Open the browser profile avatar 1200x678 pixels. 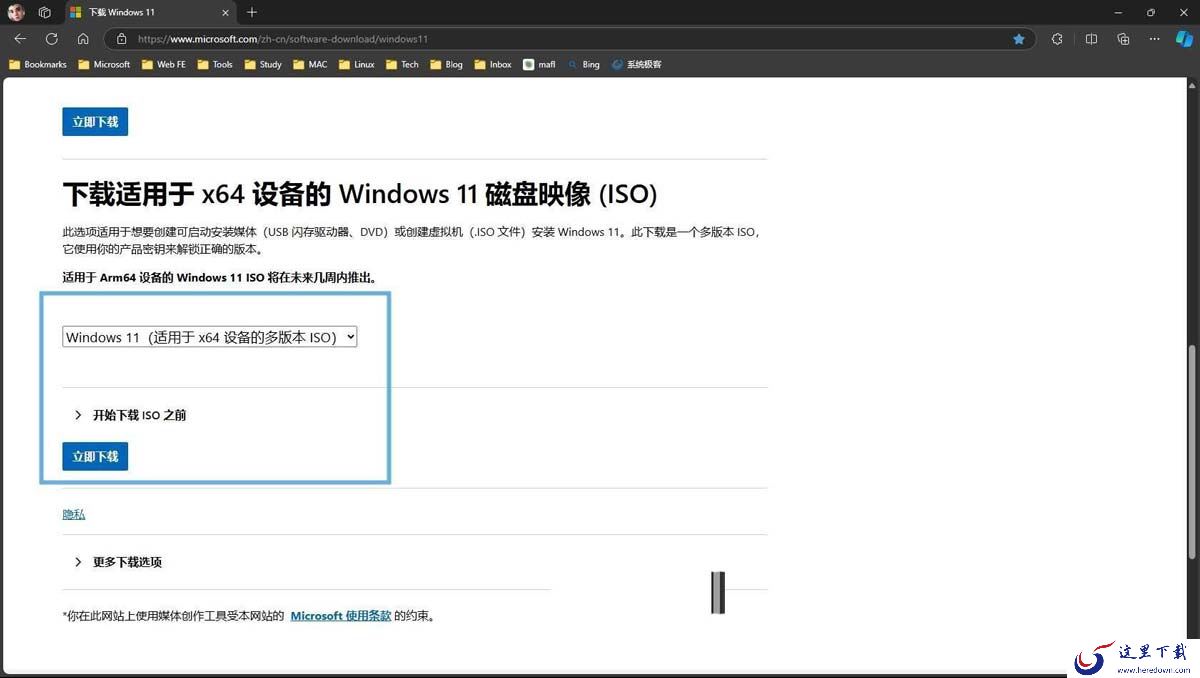[16, 12]
